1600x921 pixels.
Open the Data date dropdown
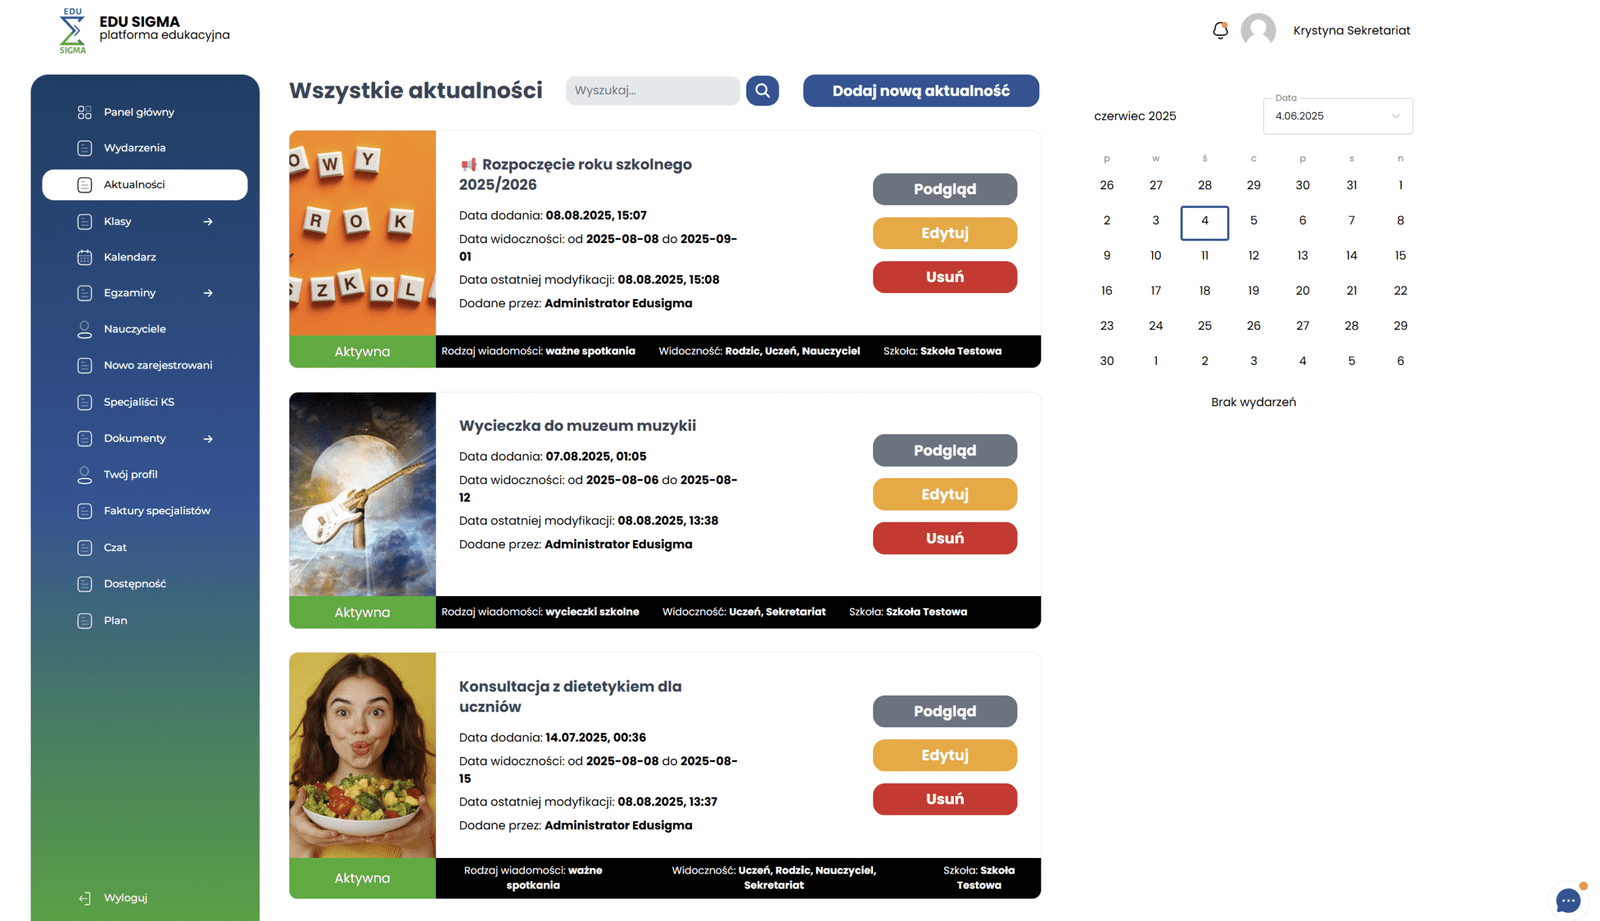pyautogui.click(x=1337, y=116)
